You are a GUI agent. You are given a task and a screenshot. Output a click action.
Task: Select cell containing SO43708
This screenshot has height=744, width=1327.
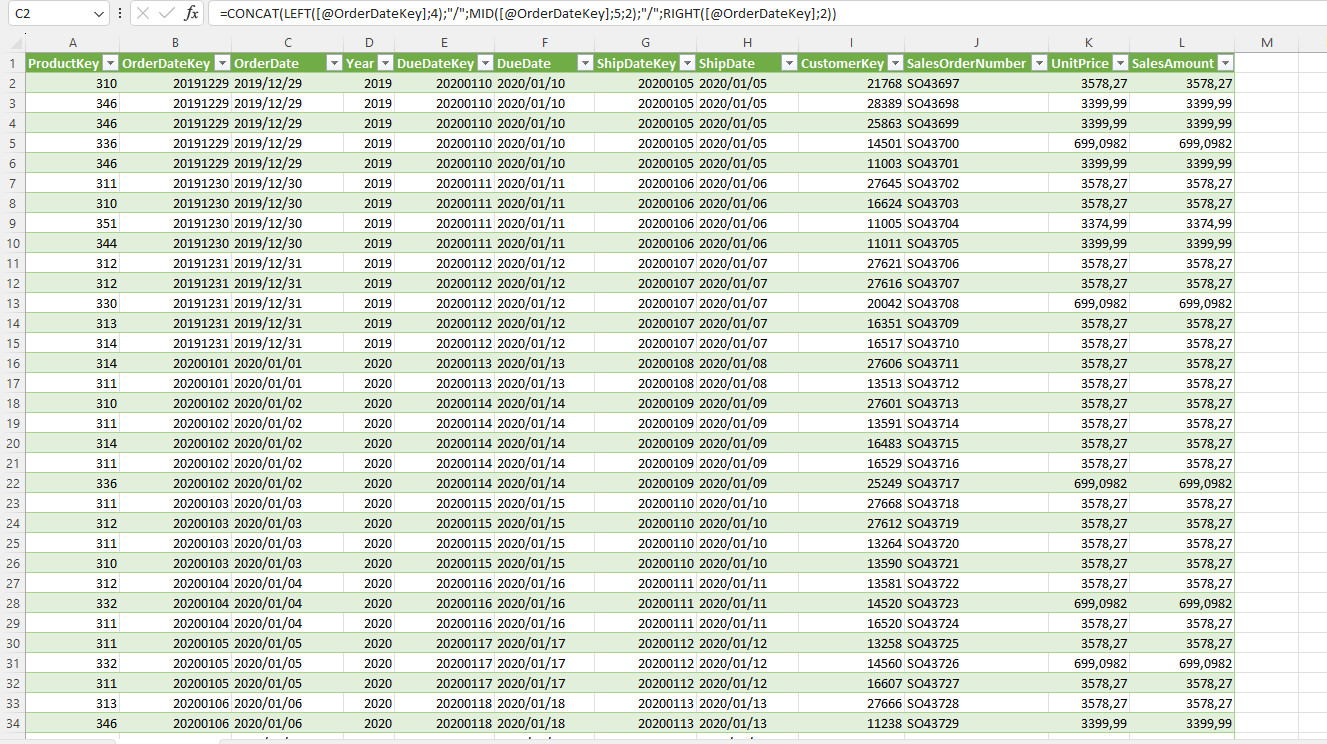[975, 303]
